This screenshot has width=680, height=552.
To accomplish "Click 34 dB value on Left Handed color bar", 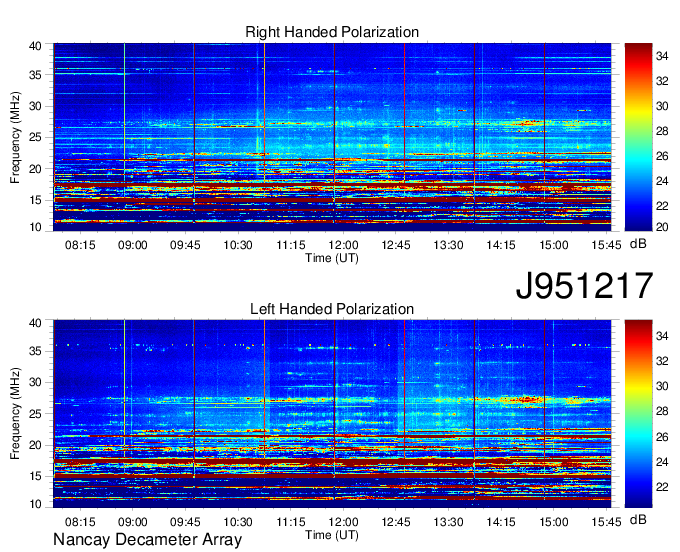I will (662, 336).
